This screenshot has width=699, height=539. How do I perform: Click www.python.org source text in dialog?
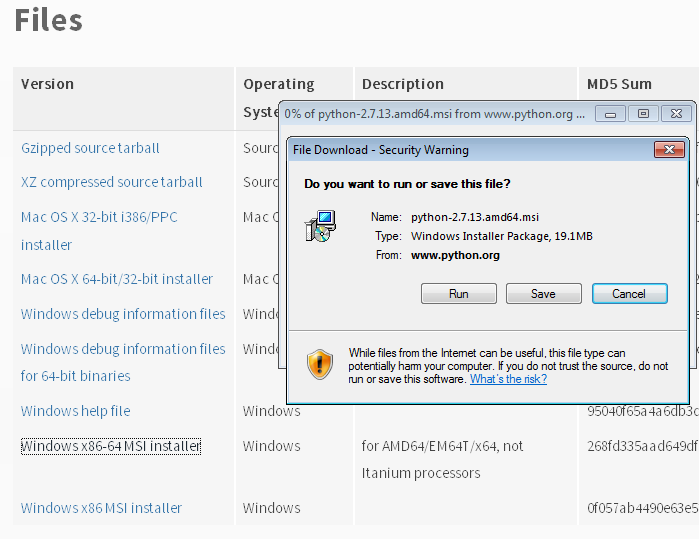coord(455,255)
